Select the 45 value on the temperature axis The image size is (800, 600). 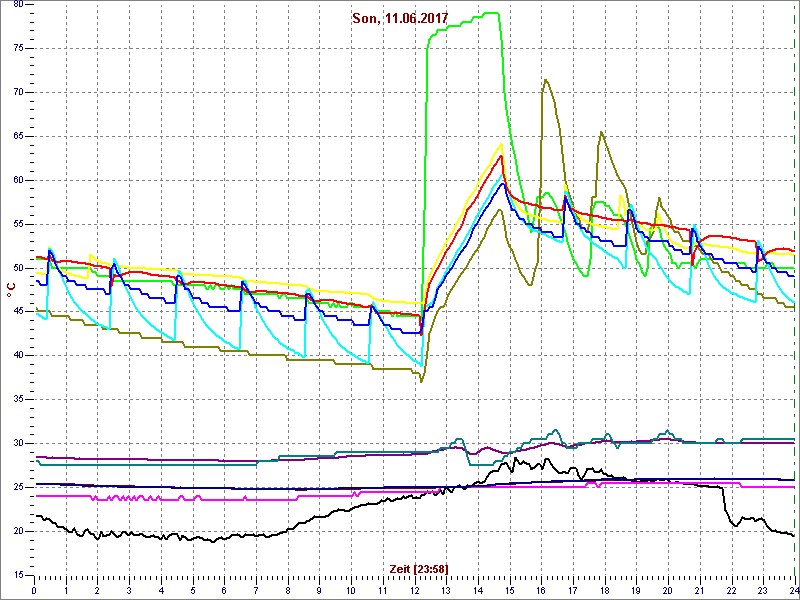pos(18,312)
